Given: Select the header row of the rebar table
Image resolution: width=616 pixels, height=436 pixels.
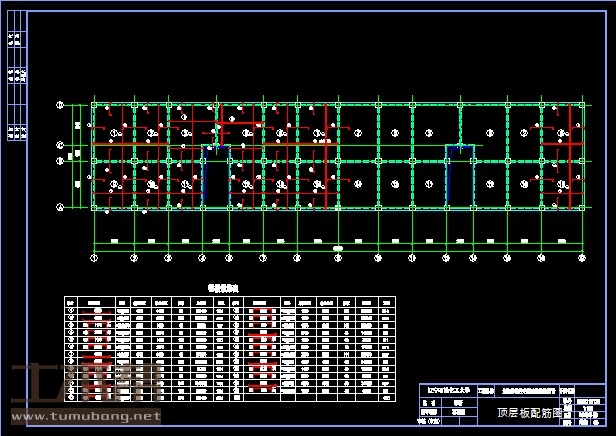Looking at the screenshot, I should [230, 300].
